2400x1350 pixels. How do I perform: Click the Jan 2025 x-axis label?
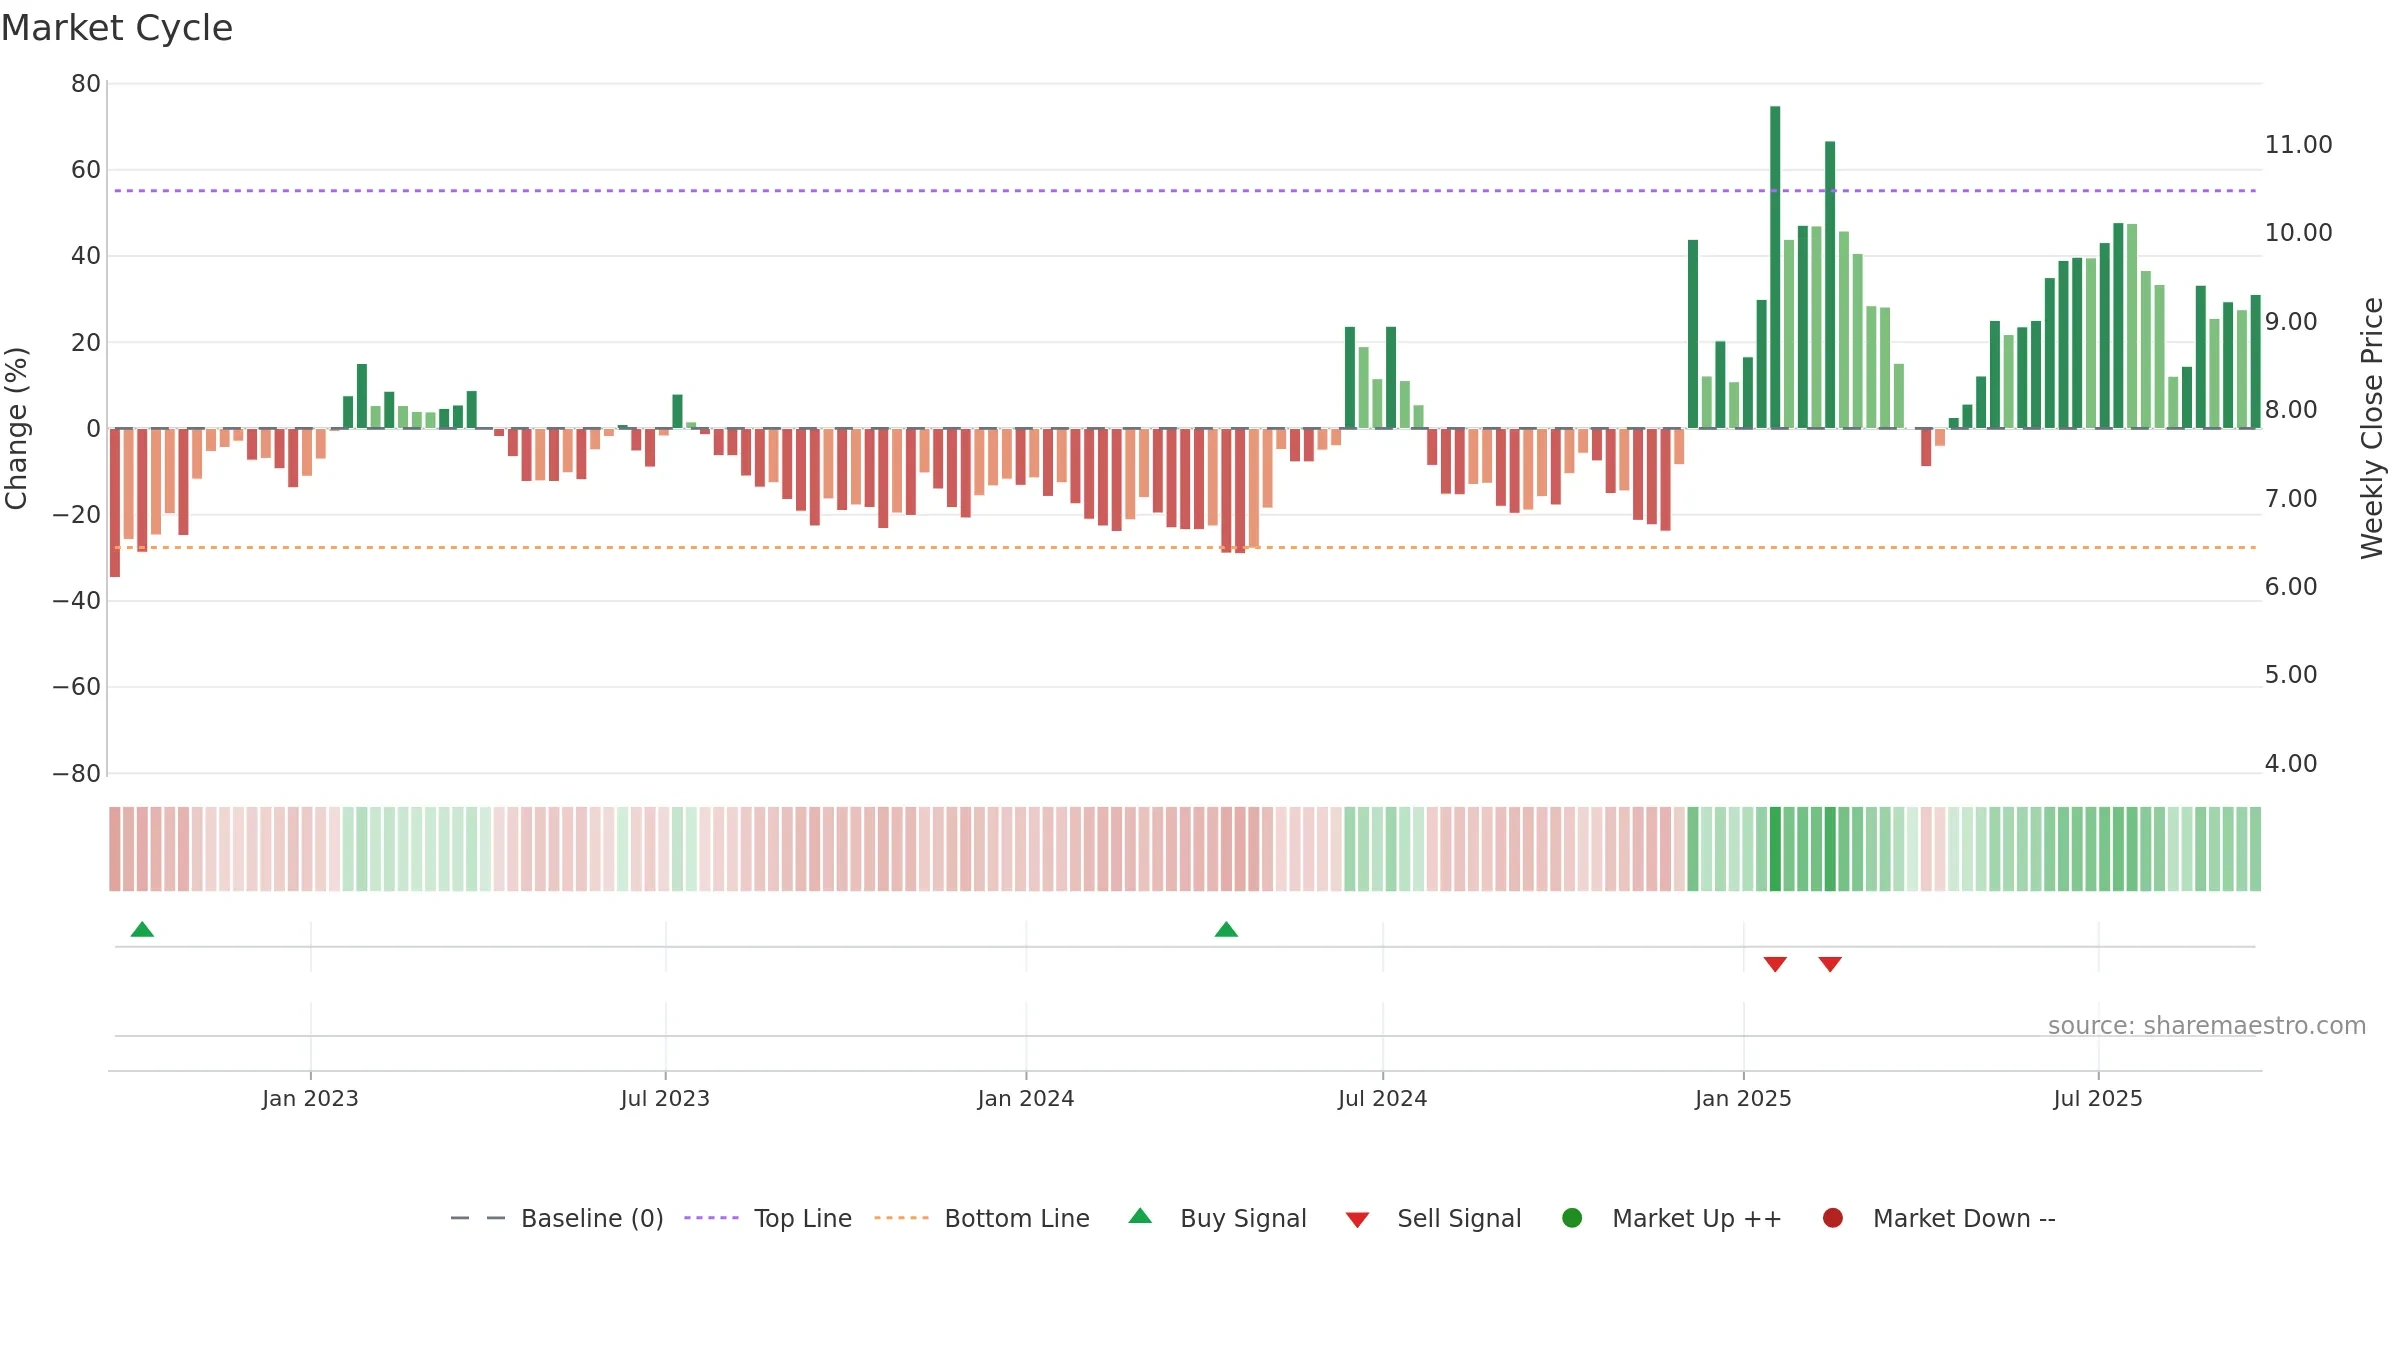(x=1743, y=1098)
